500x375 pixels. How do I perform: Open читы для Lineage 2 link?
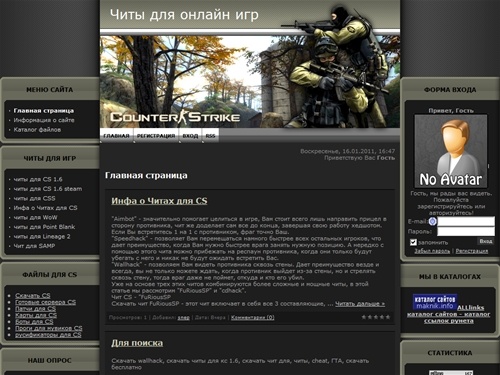tap(42, 236)
